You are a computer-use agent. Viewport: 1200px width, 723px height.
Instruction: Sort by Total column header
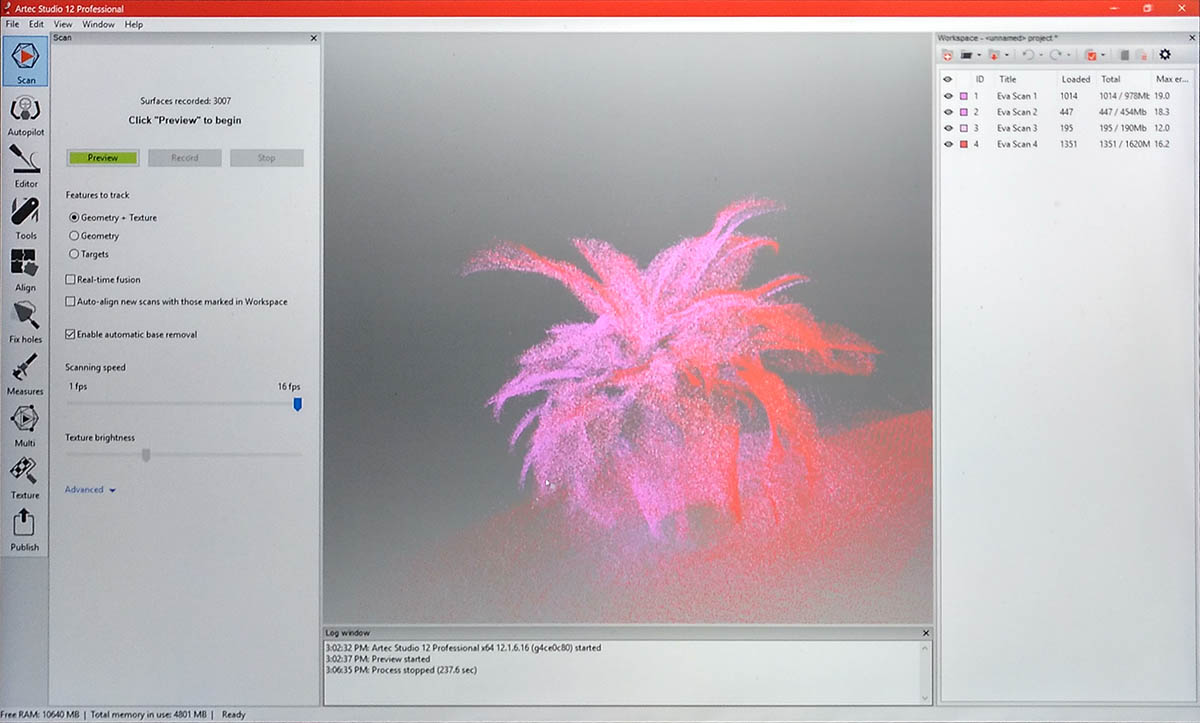(x=1110, y=79)
